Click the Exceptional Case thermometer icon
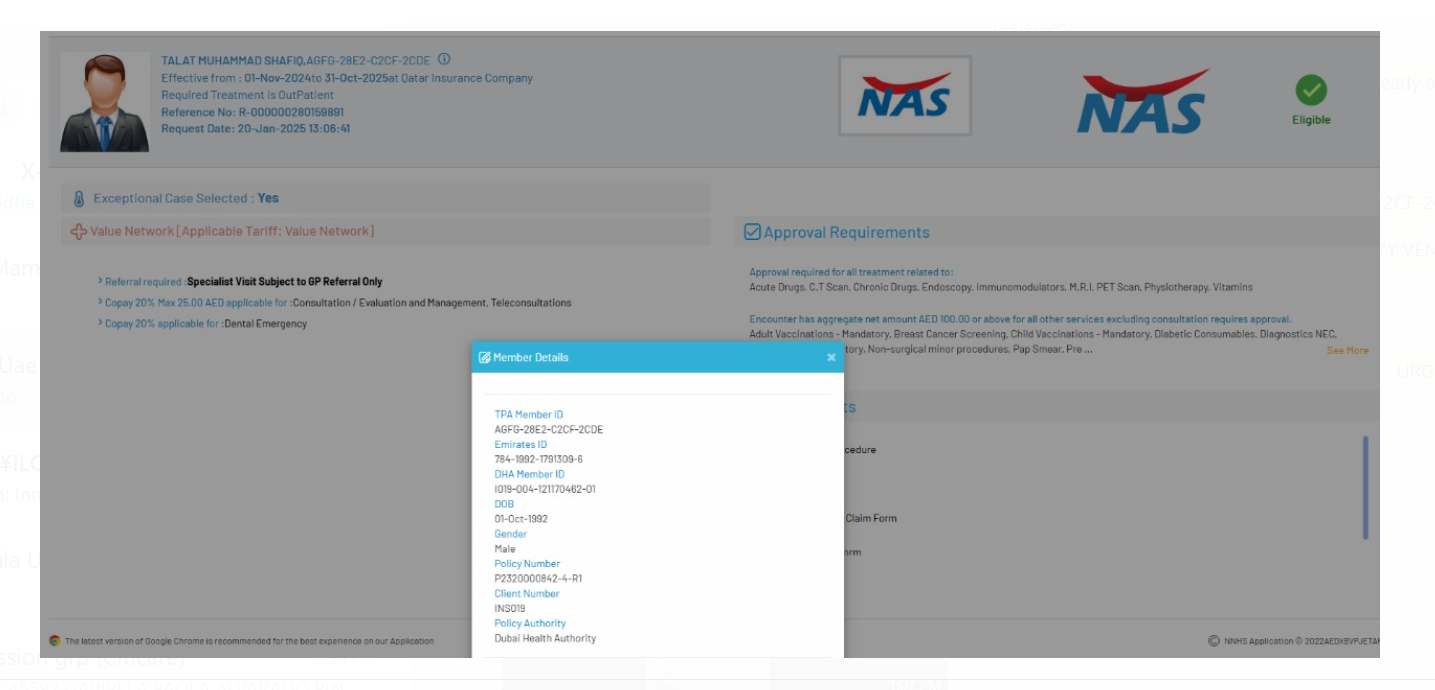This screenshot has height=690, width=1435. click(x=80, y=198)
